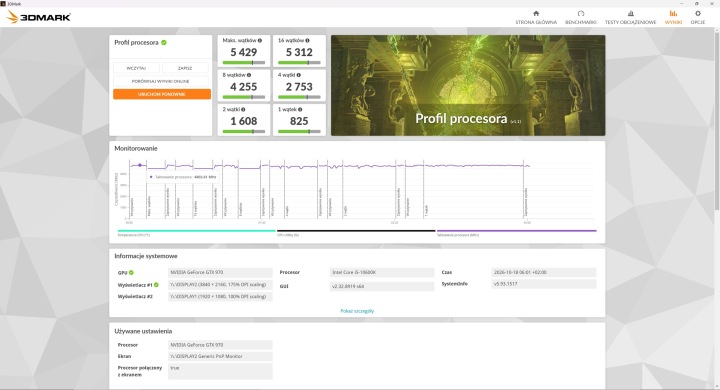The width and height of the screenshot is (720, 390).
Task: Click the 16 wątków score 5 312
Action: coord(299,52)
